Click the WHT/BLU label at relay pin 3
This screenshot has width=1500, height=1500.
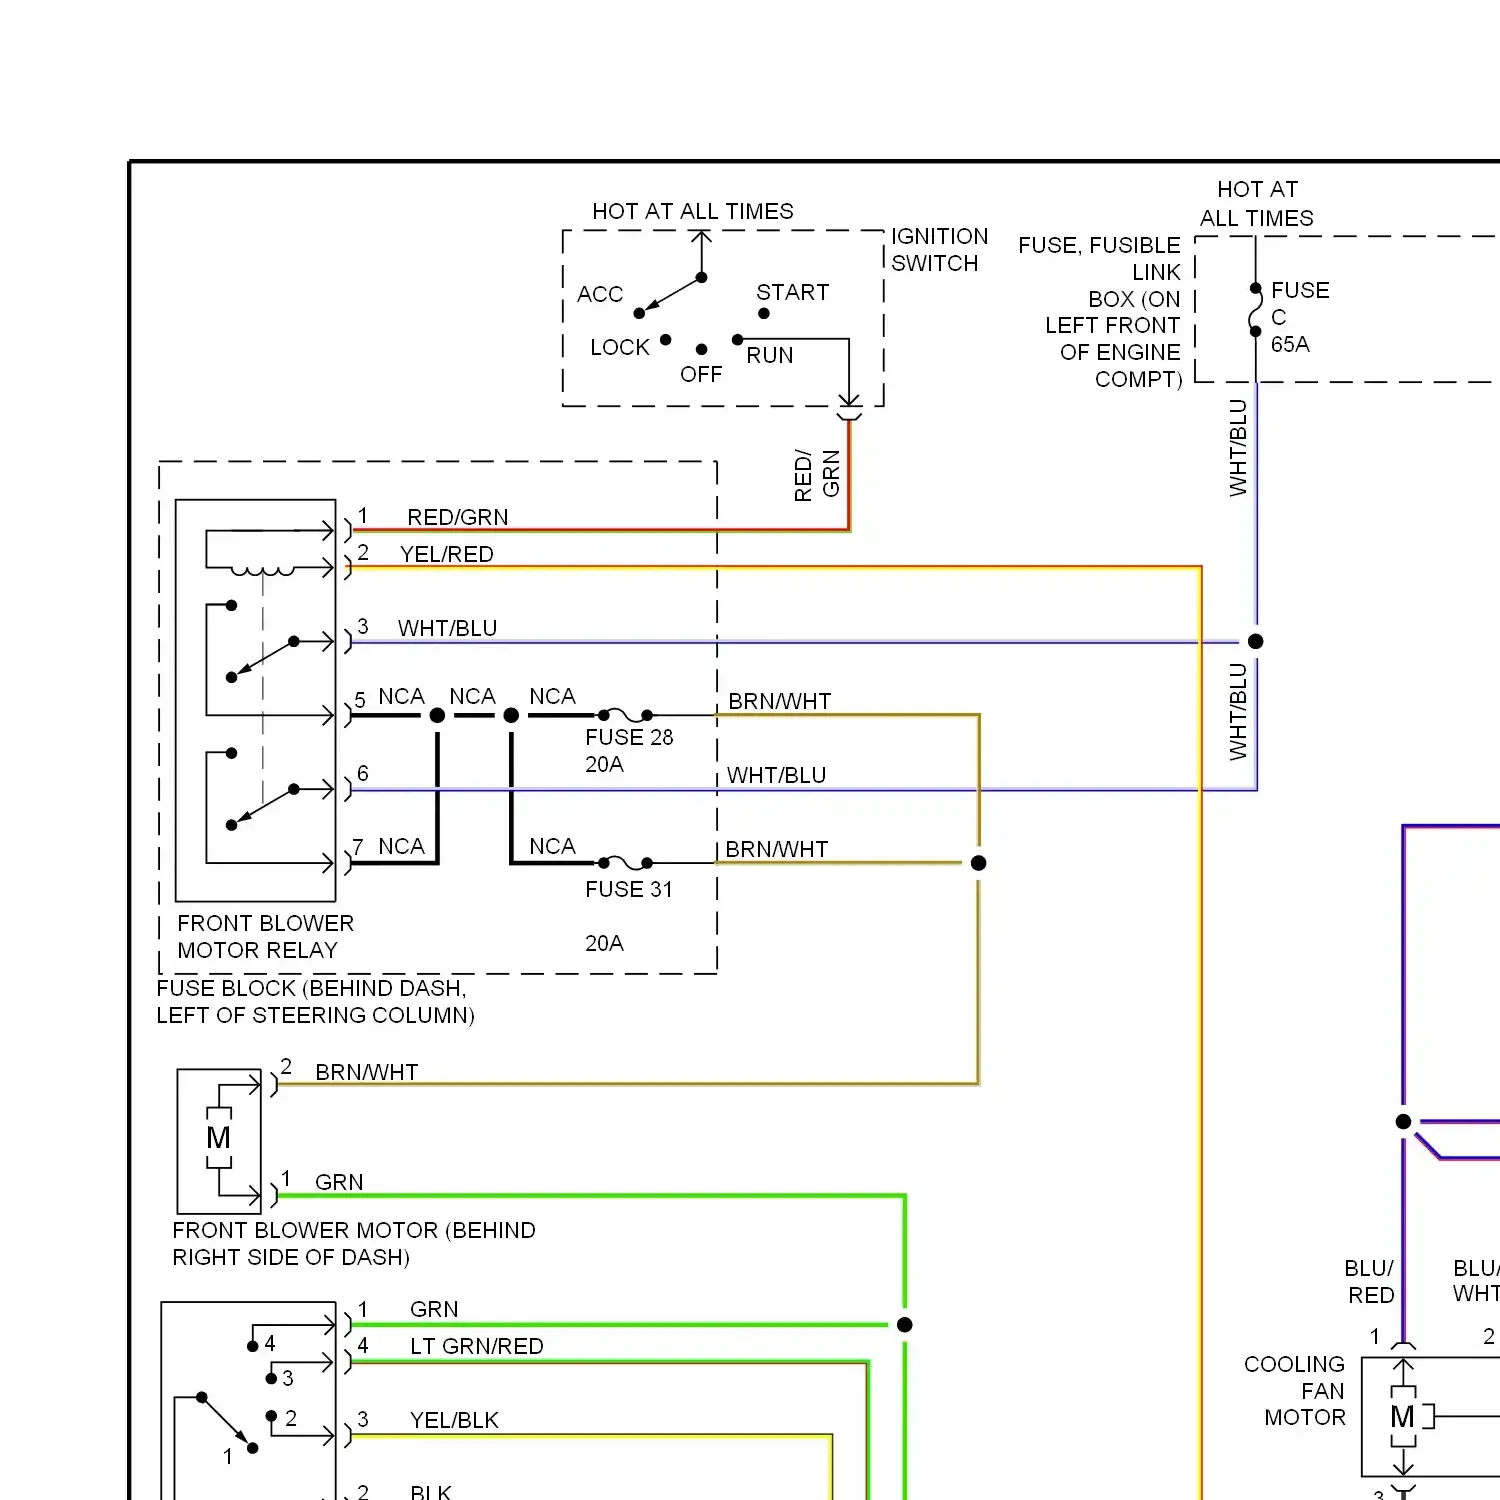click(448, 628)
